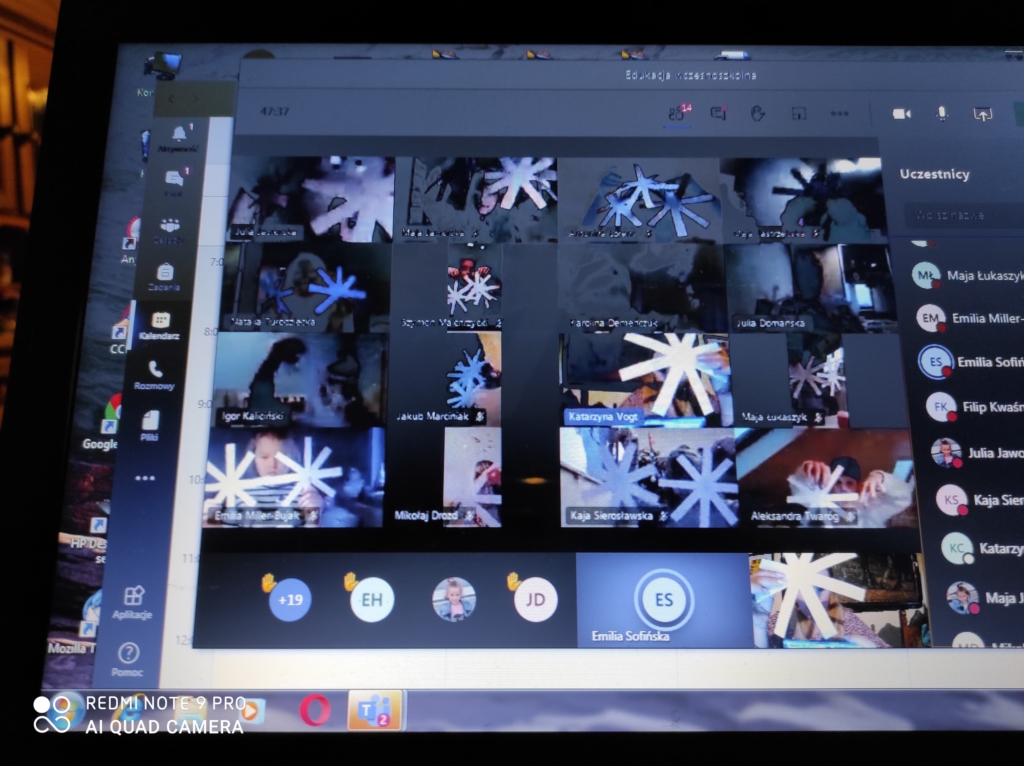Select Julia Jawo… in participants list

click(x=978, y=453)
